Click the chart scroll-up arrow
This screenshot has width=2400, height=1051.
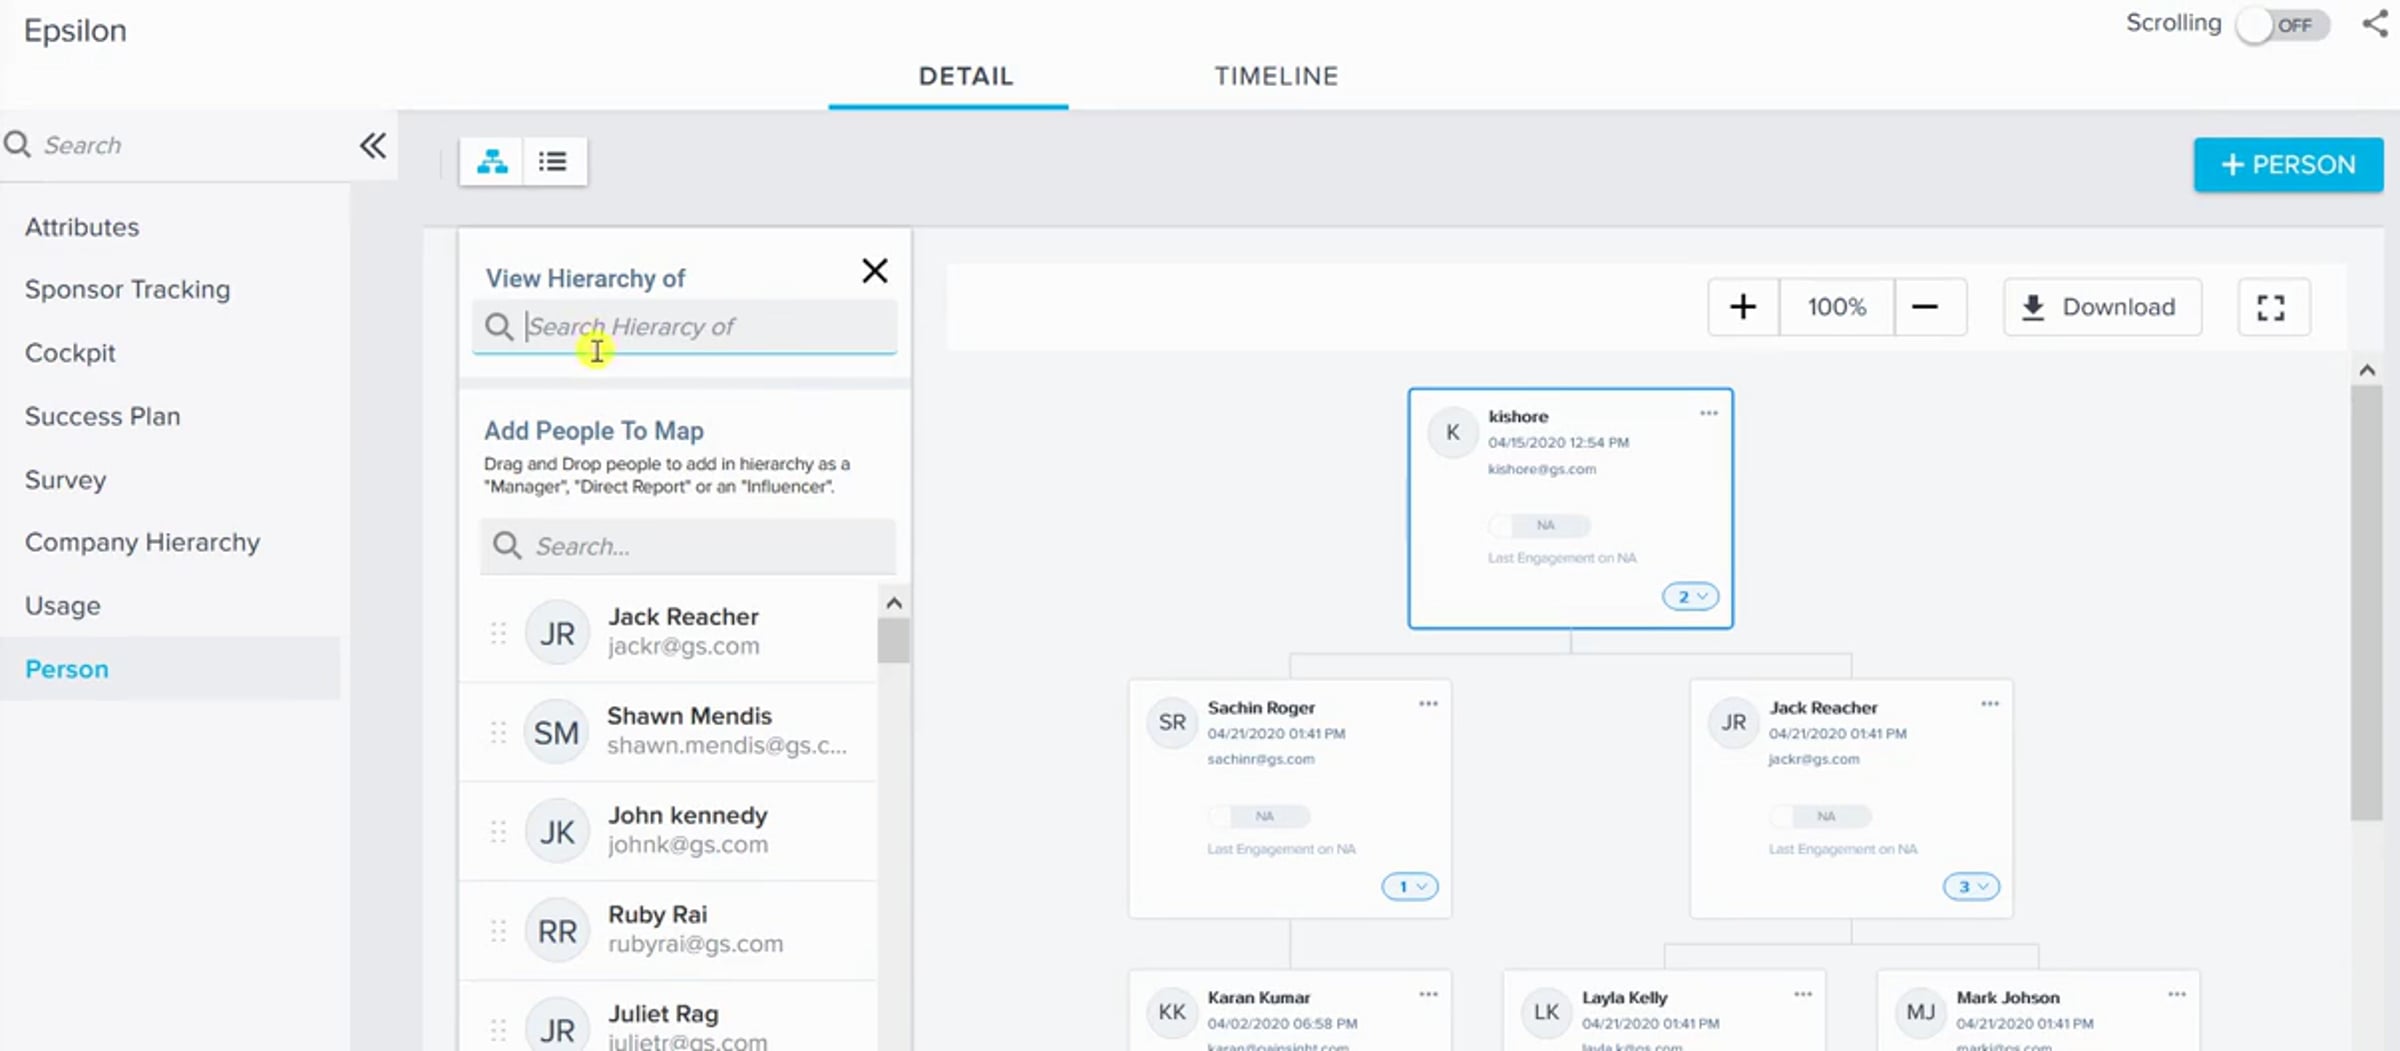point(2367,370)
